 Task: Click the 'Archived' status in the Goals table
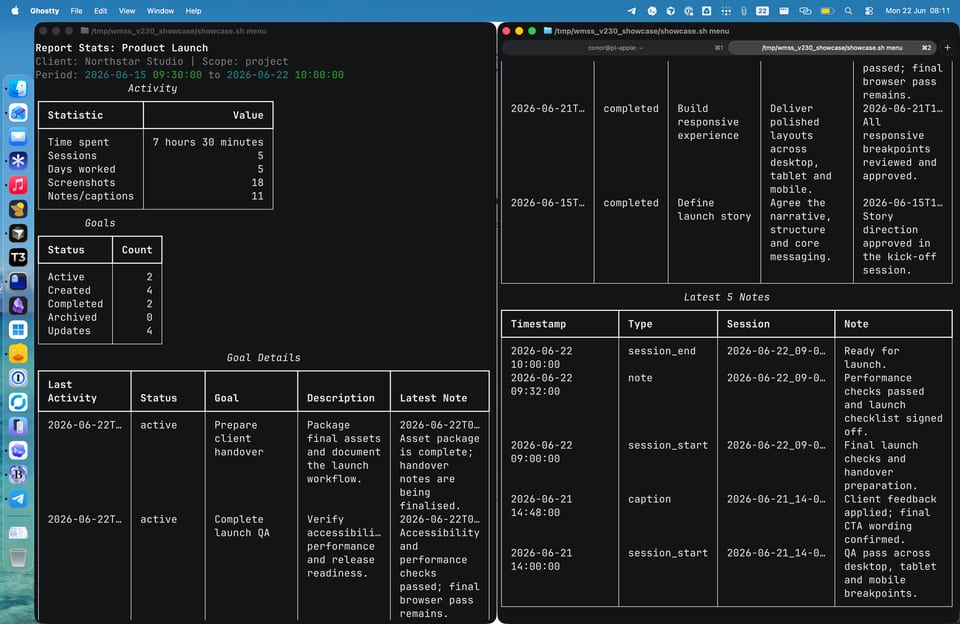72,317
